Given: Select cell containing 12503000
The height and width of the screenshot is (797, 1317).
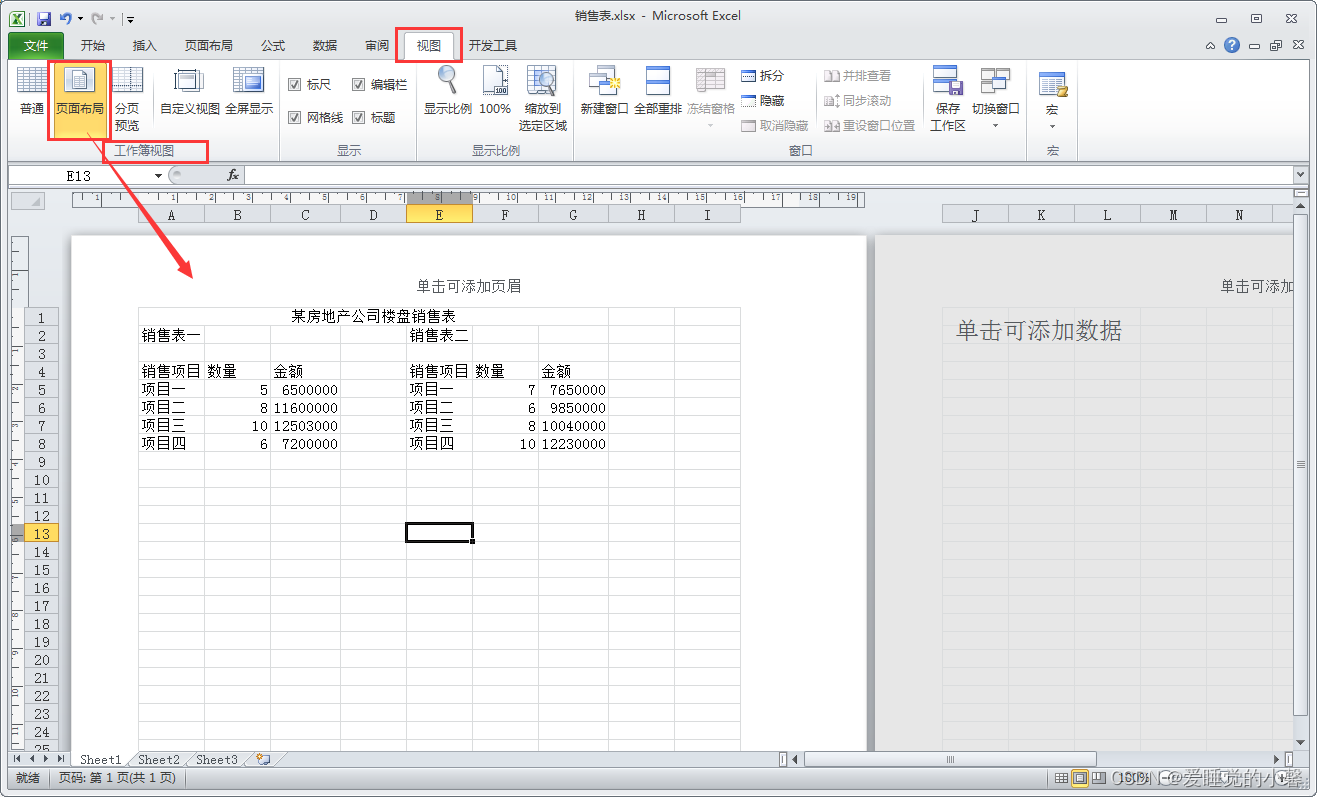Looking at the screenshot, I should 305,425.
